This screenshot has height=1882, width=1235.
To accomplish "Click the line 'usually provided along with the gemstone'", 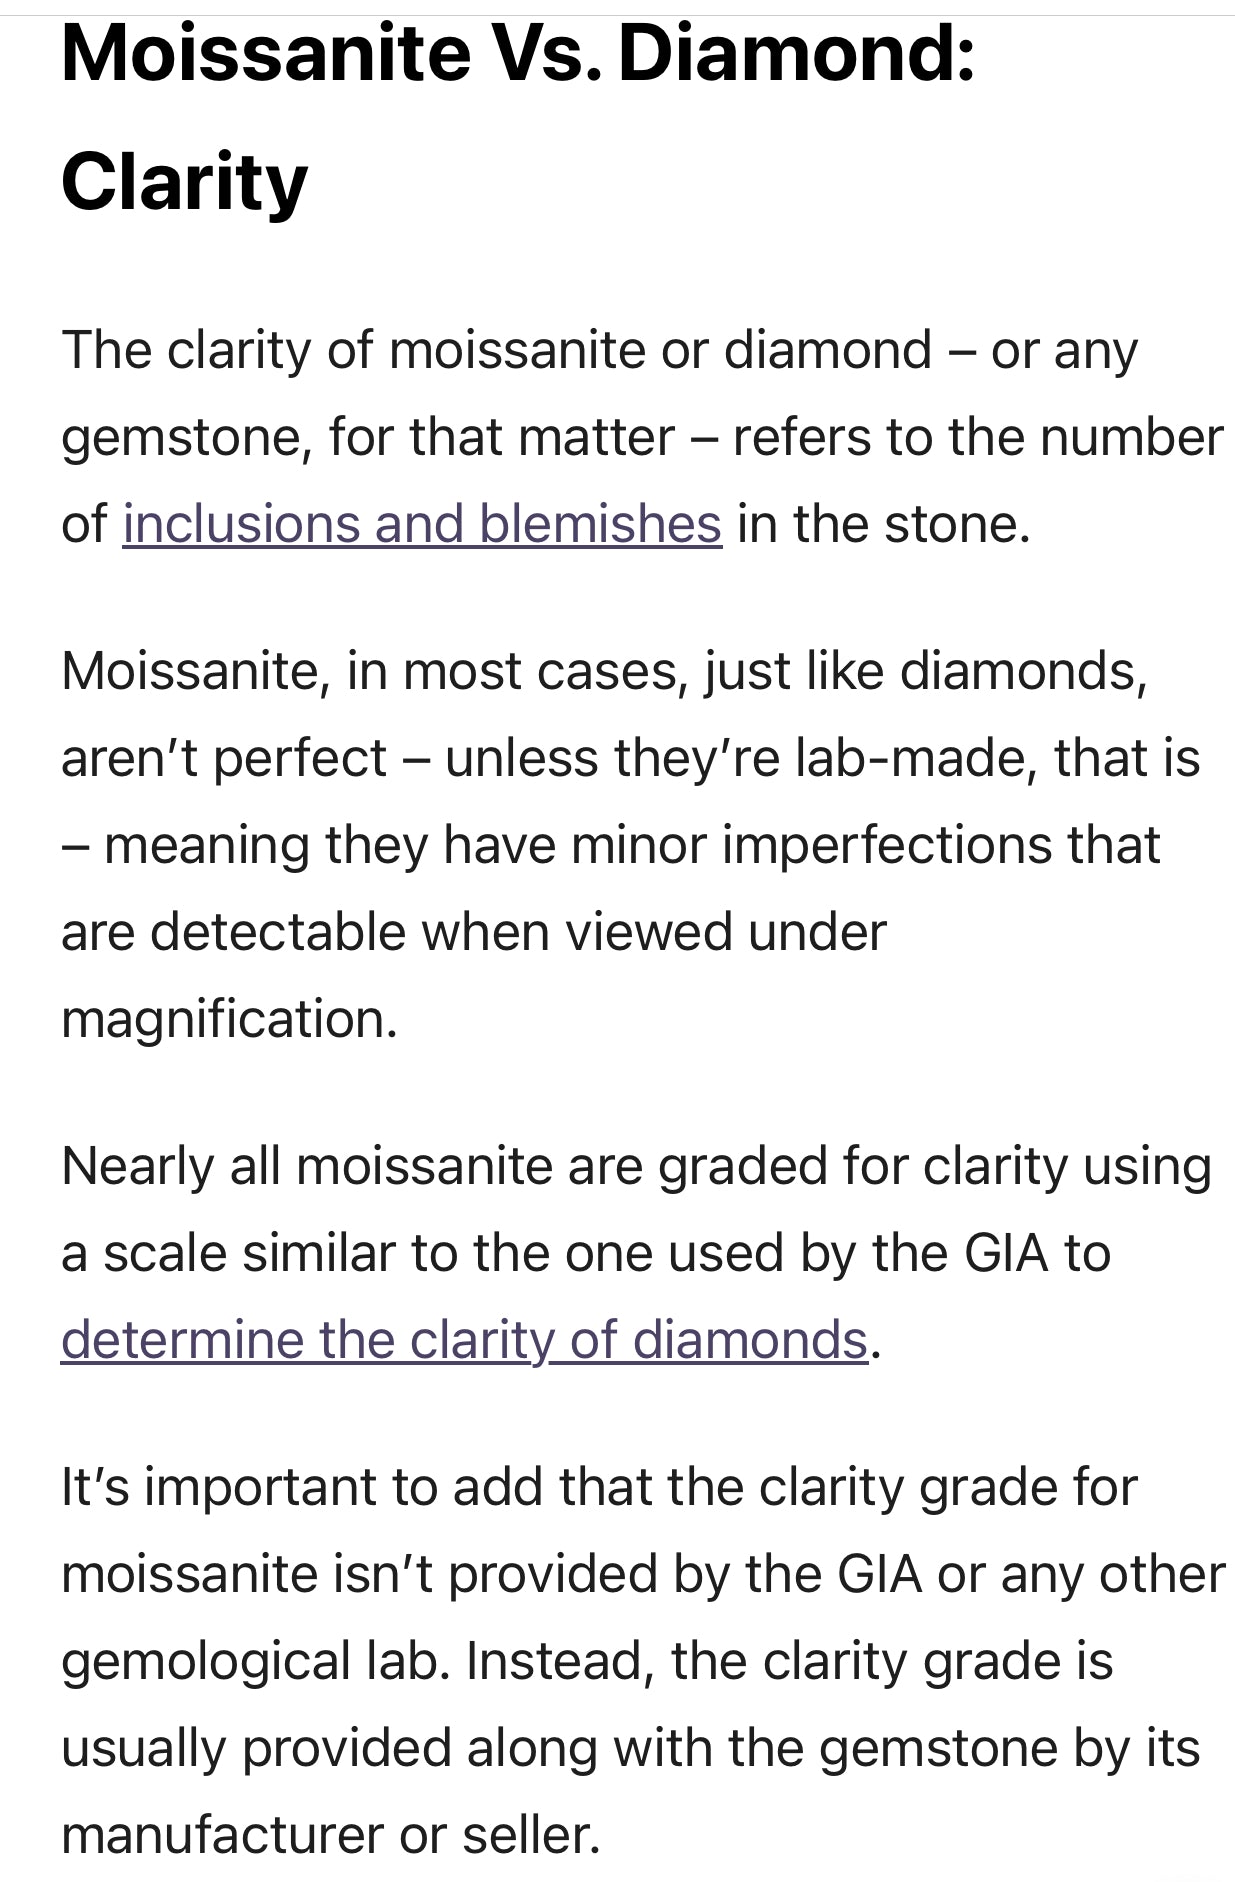I will point(629,1749).
